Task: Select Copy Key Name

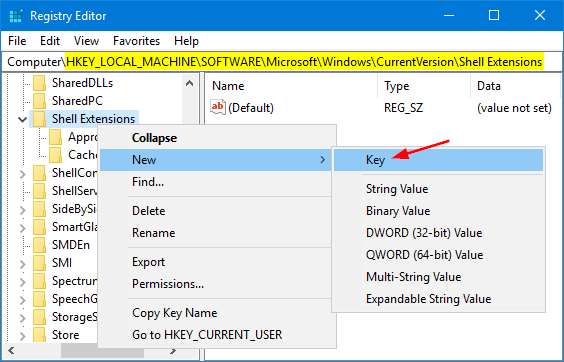Action: [x=217, y=313]
